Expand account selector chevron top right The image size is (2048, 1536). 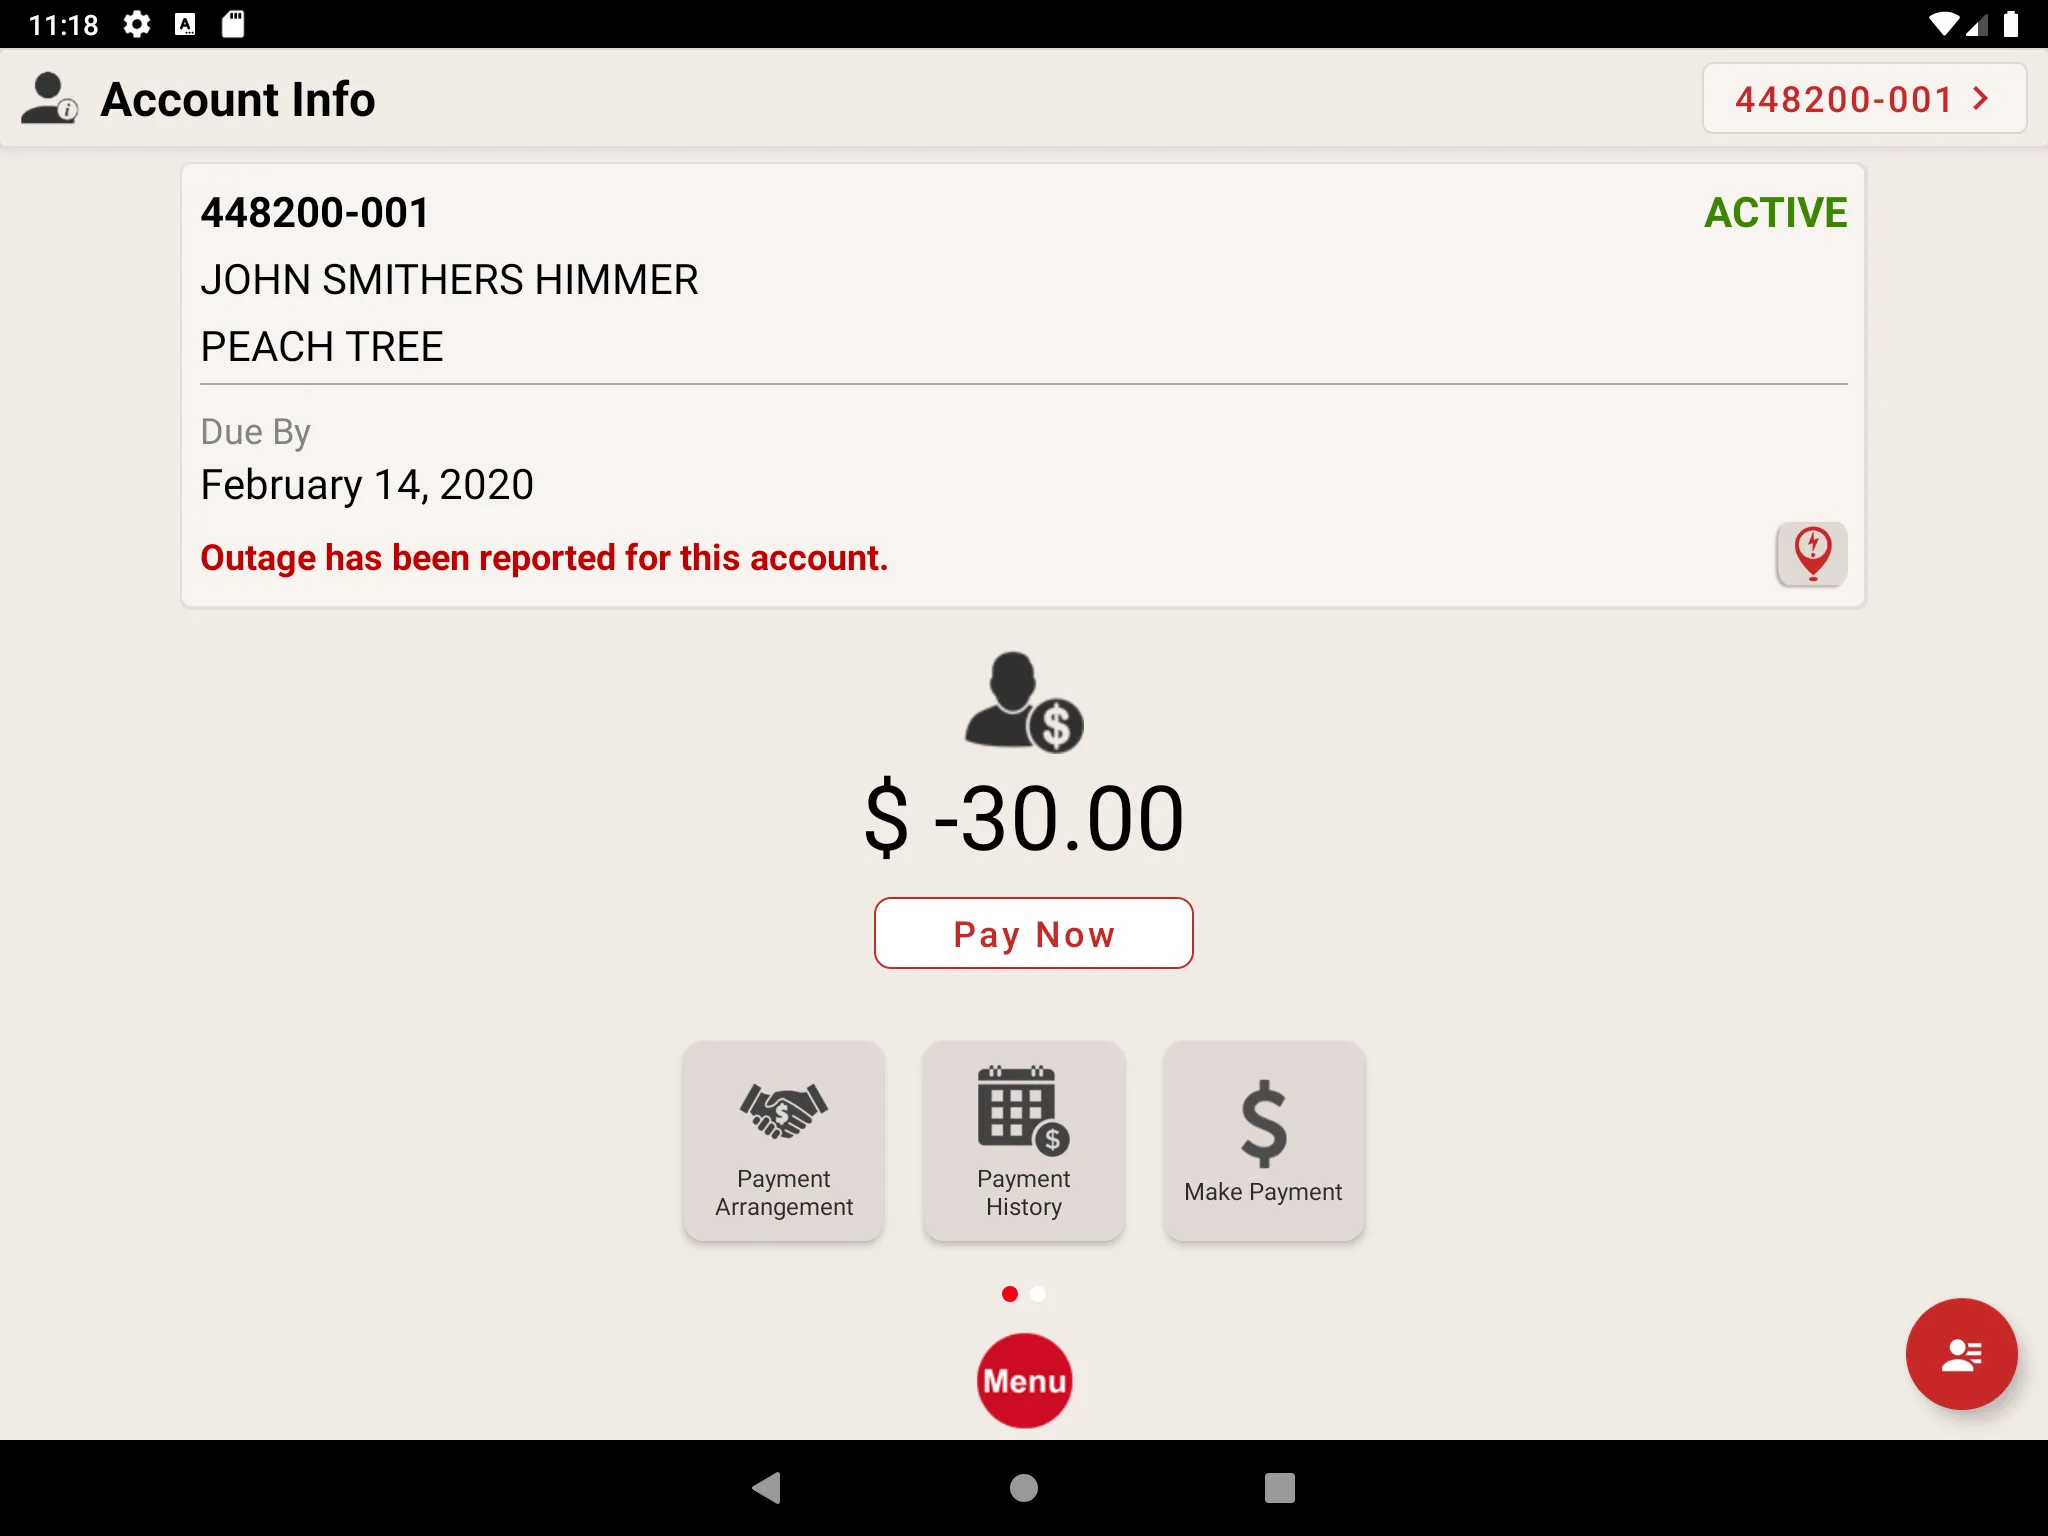1988,98
